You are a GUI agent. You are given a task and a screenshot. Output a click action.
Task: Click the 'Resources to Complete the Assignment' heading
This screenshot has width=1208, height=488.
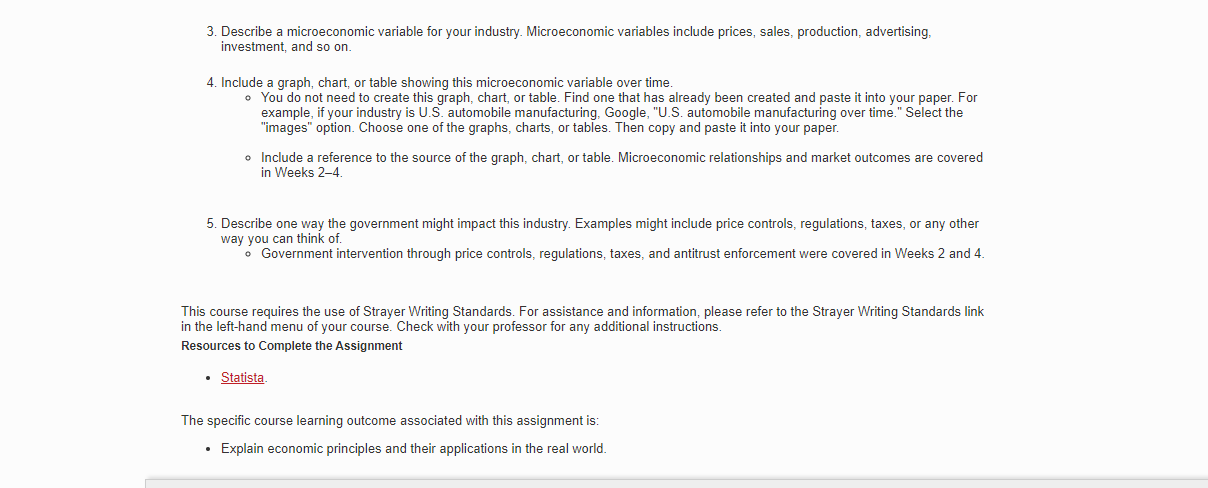292,346
